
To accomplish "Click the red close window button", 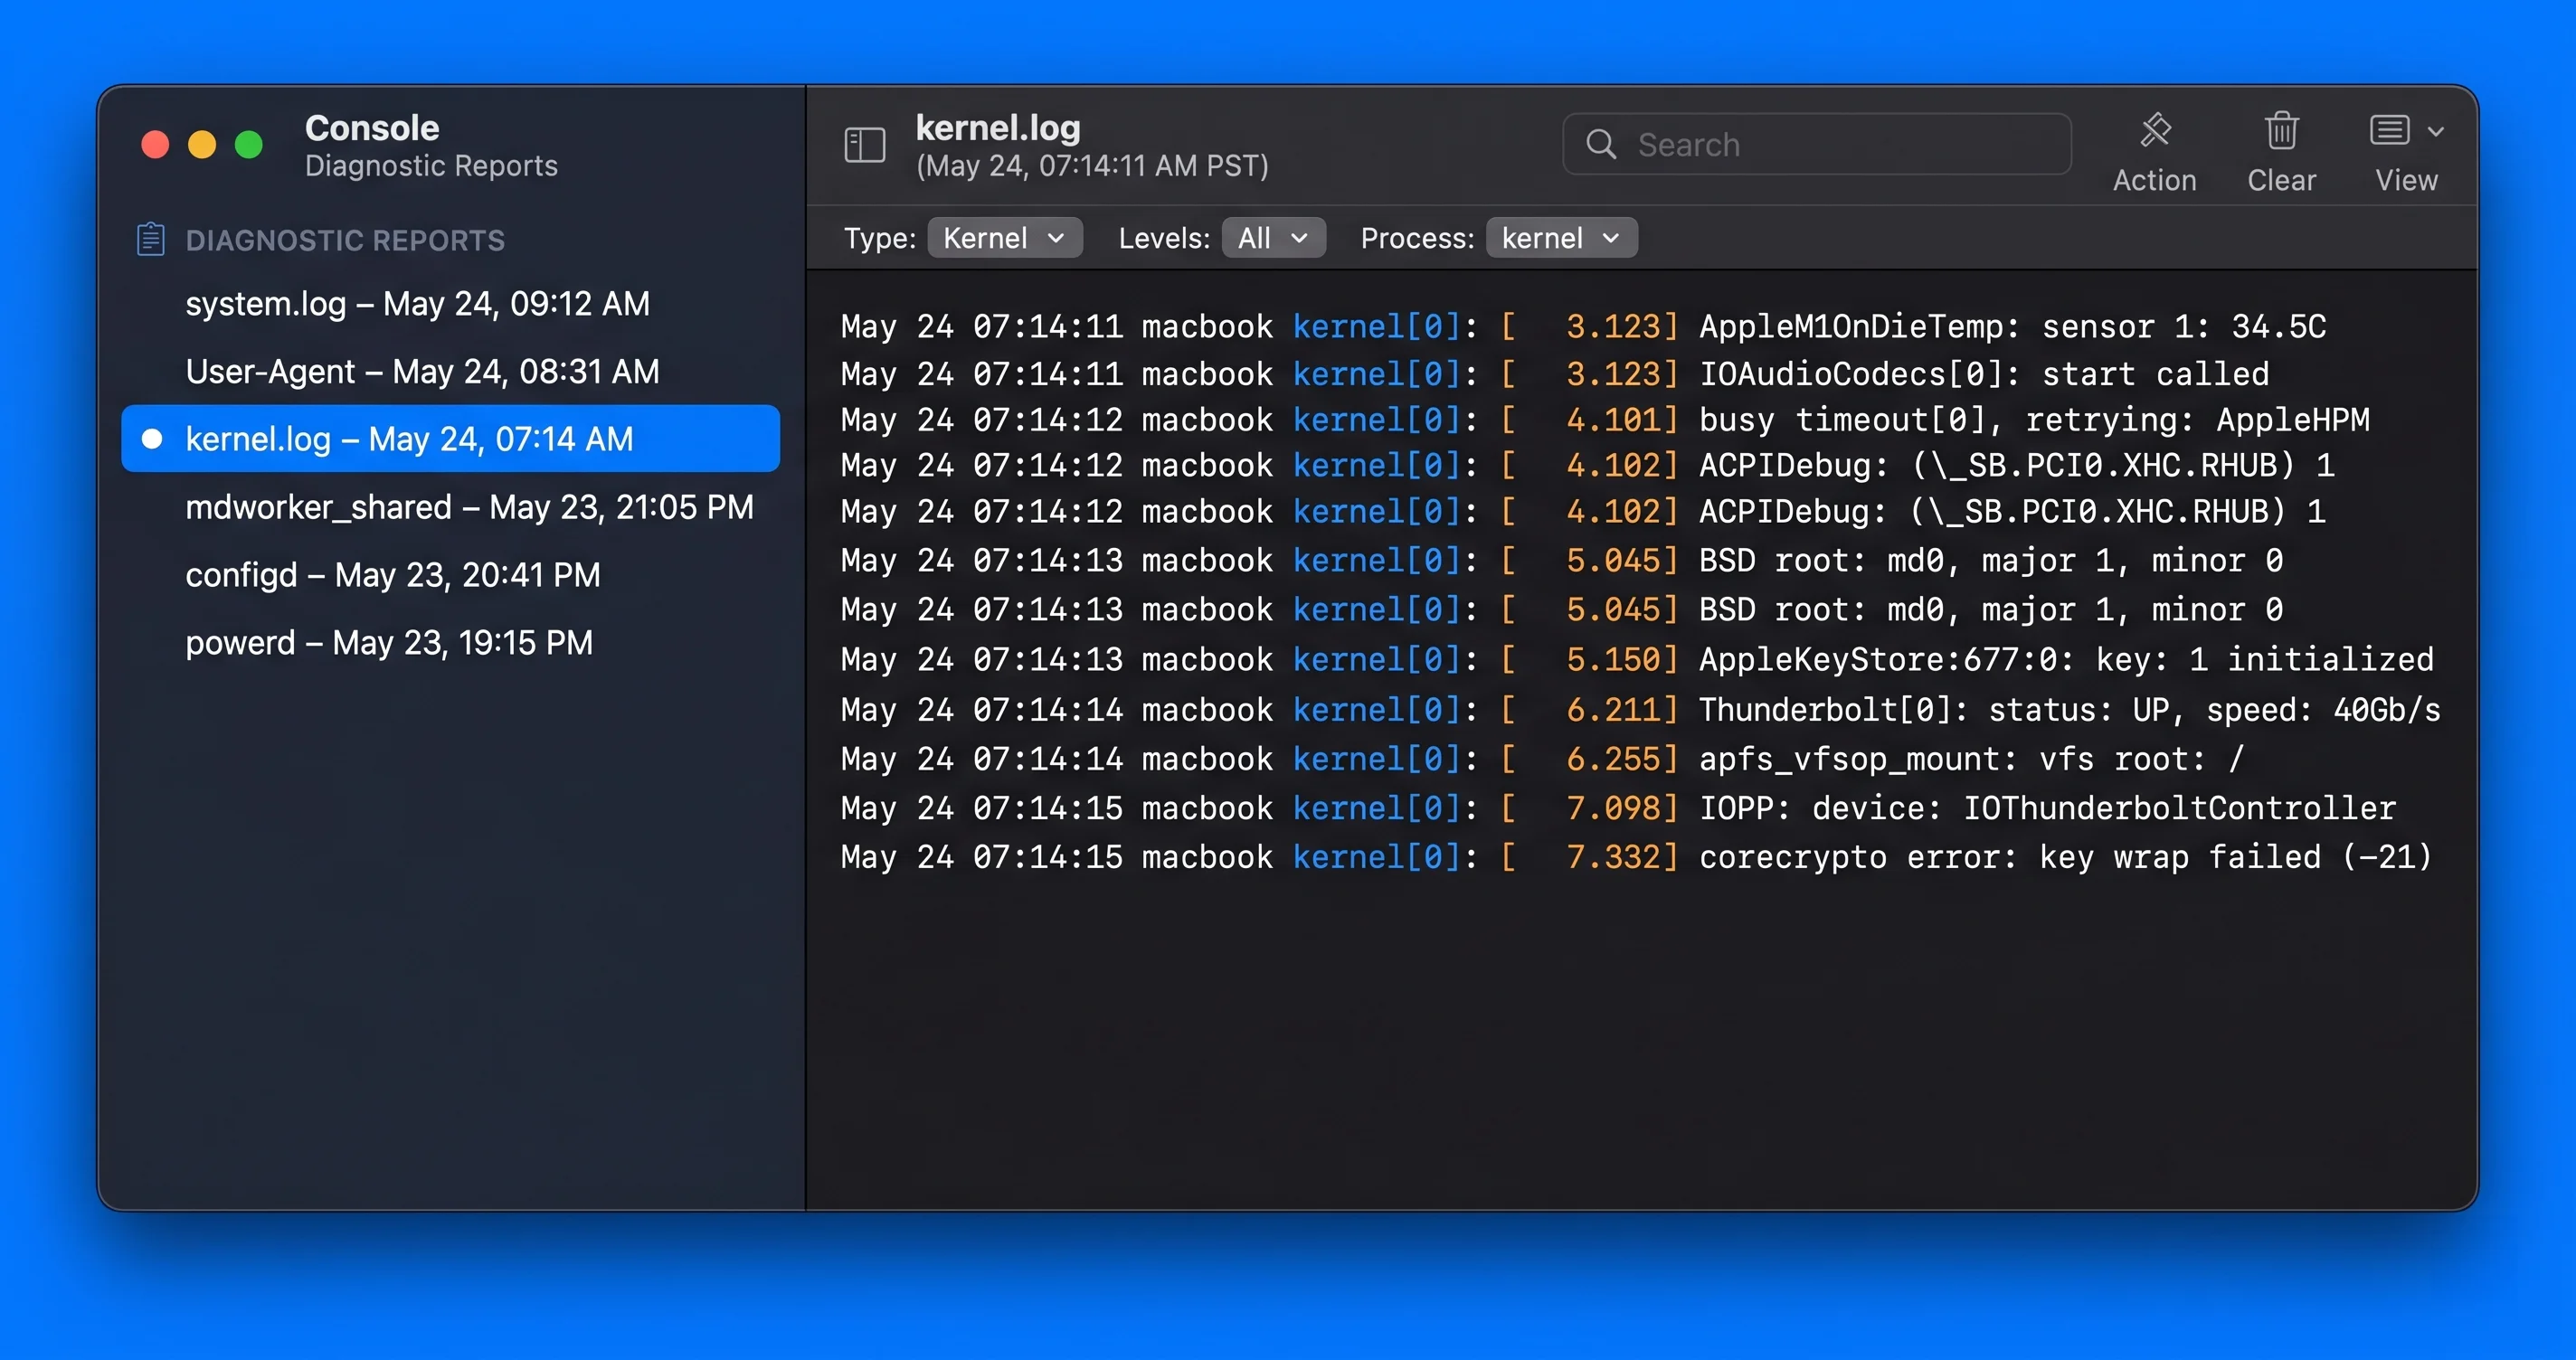I will 155,145.
